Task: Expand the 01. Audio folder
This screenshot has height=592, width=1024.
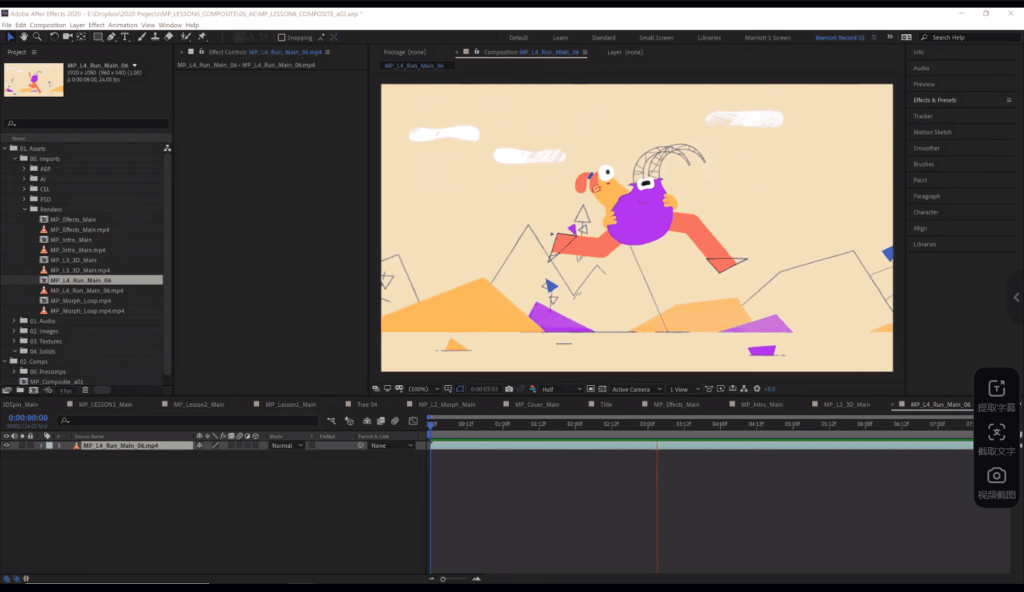Action: [14, 321]
